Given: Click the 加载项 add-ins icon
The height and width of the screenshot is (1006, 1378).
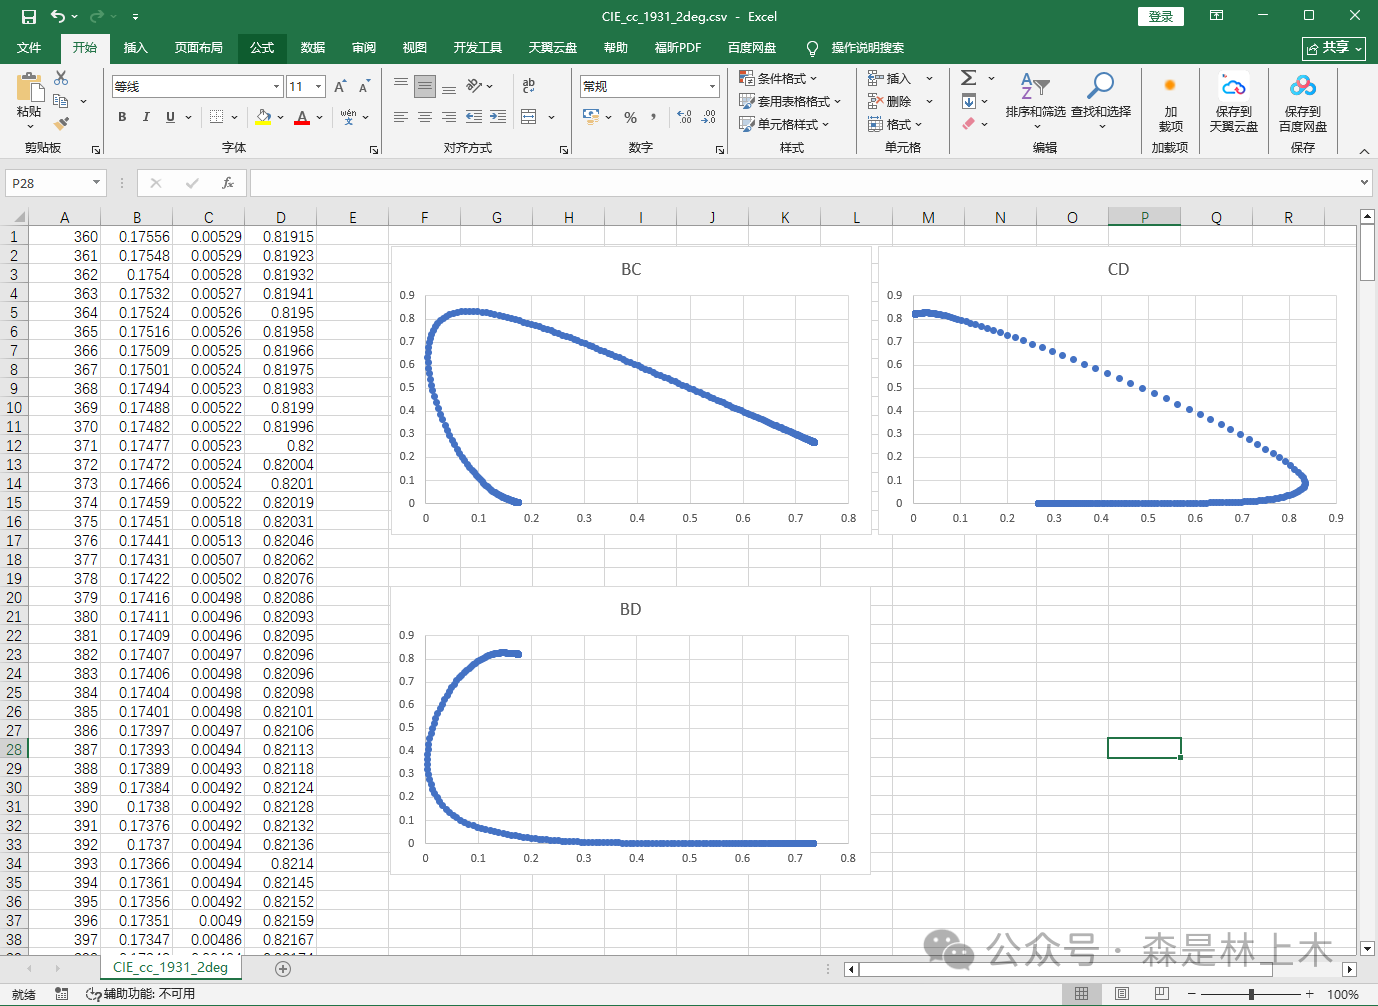Looking at the screenshot, I should [1170, 102].
